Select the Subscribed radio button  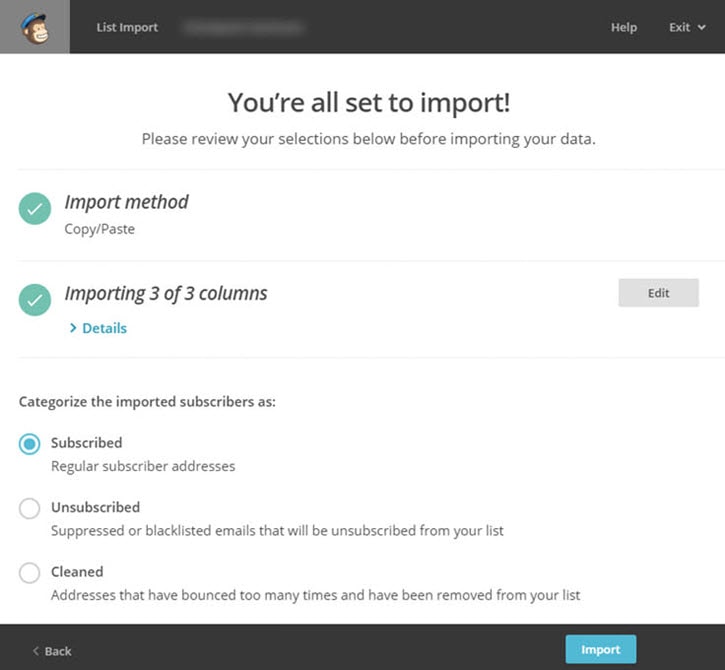tap(30, 444)
